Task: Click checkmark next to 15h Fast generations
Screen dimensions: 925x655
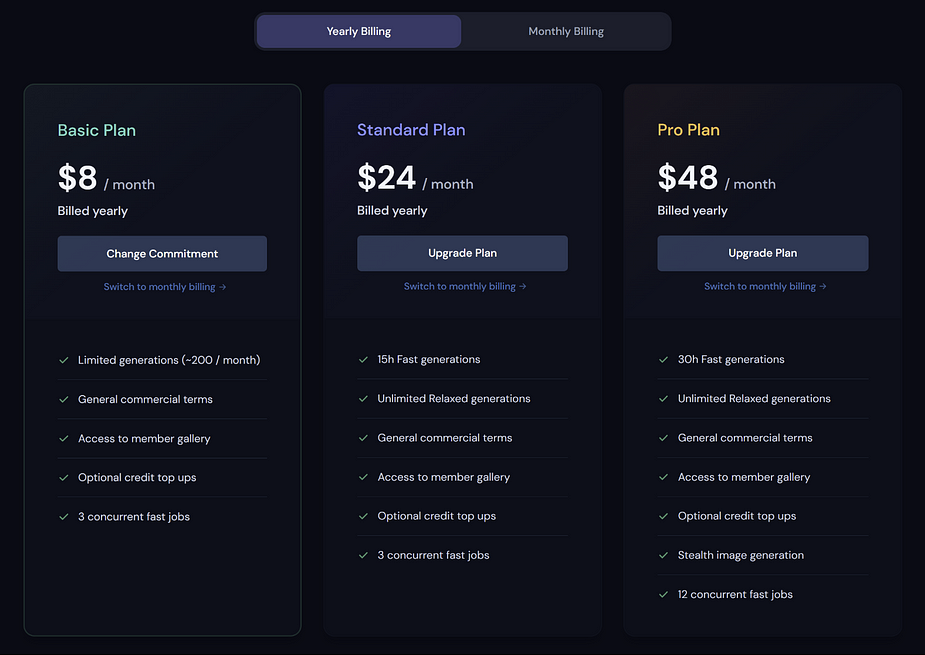Action: (x=363, y=359)
